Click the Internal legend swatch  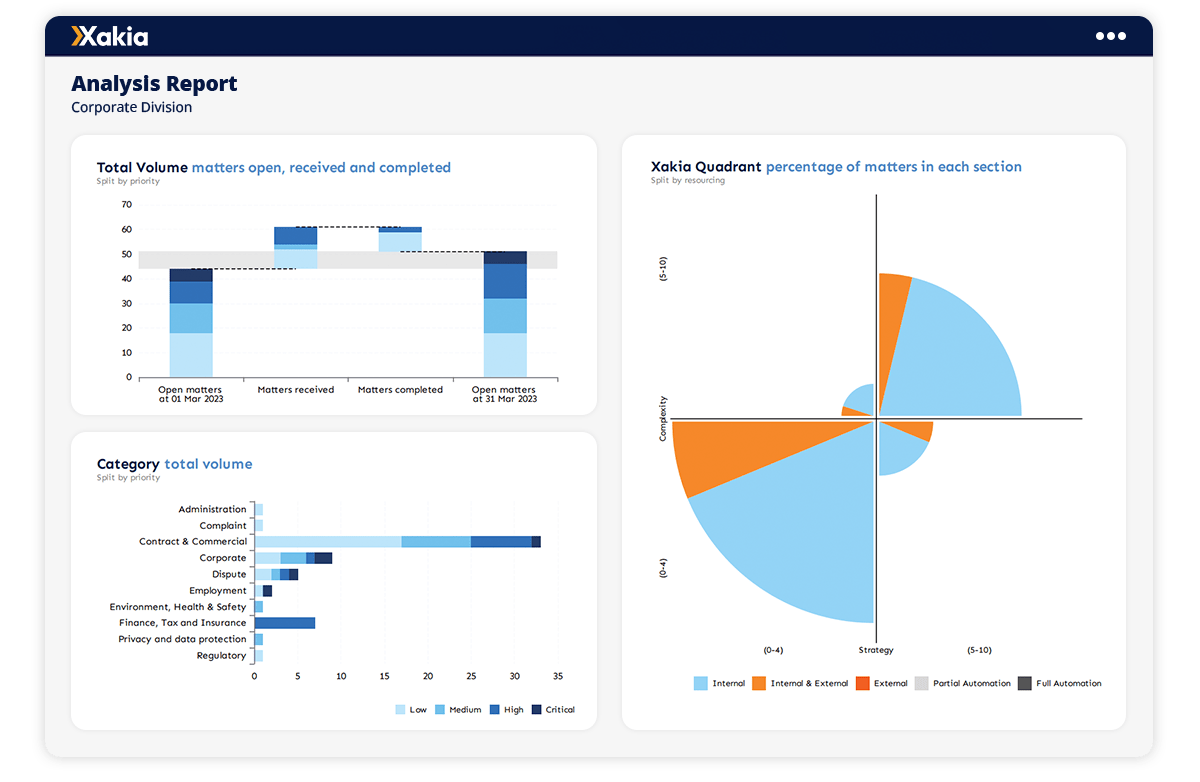[x=700, y=684]
